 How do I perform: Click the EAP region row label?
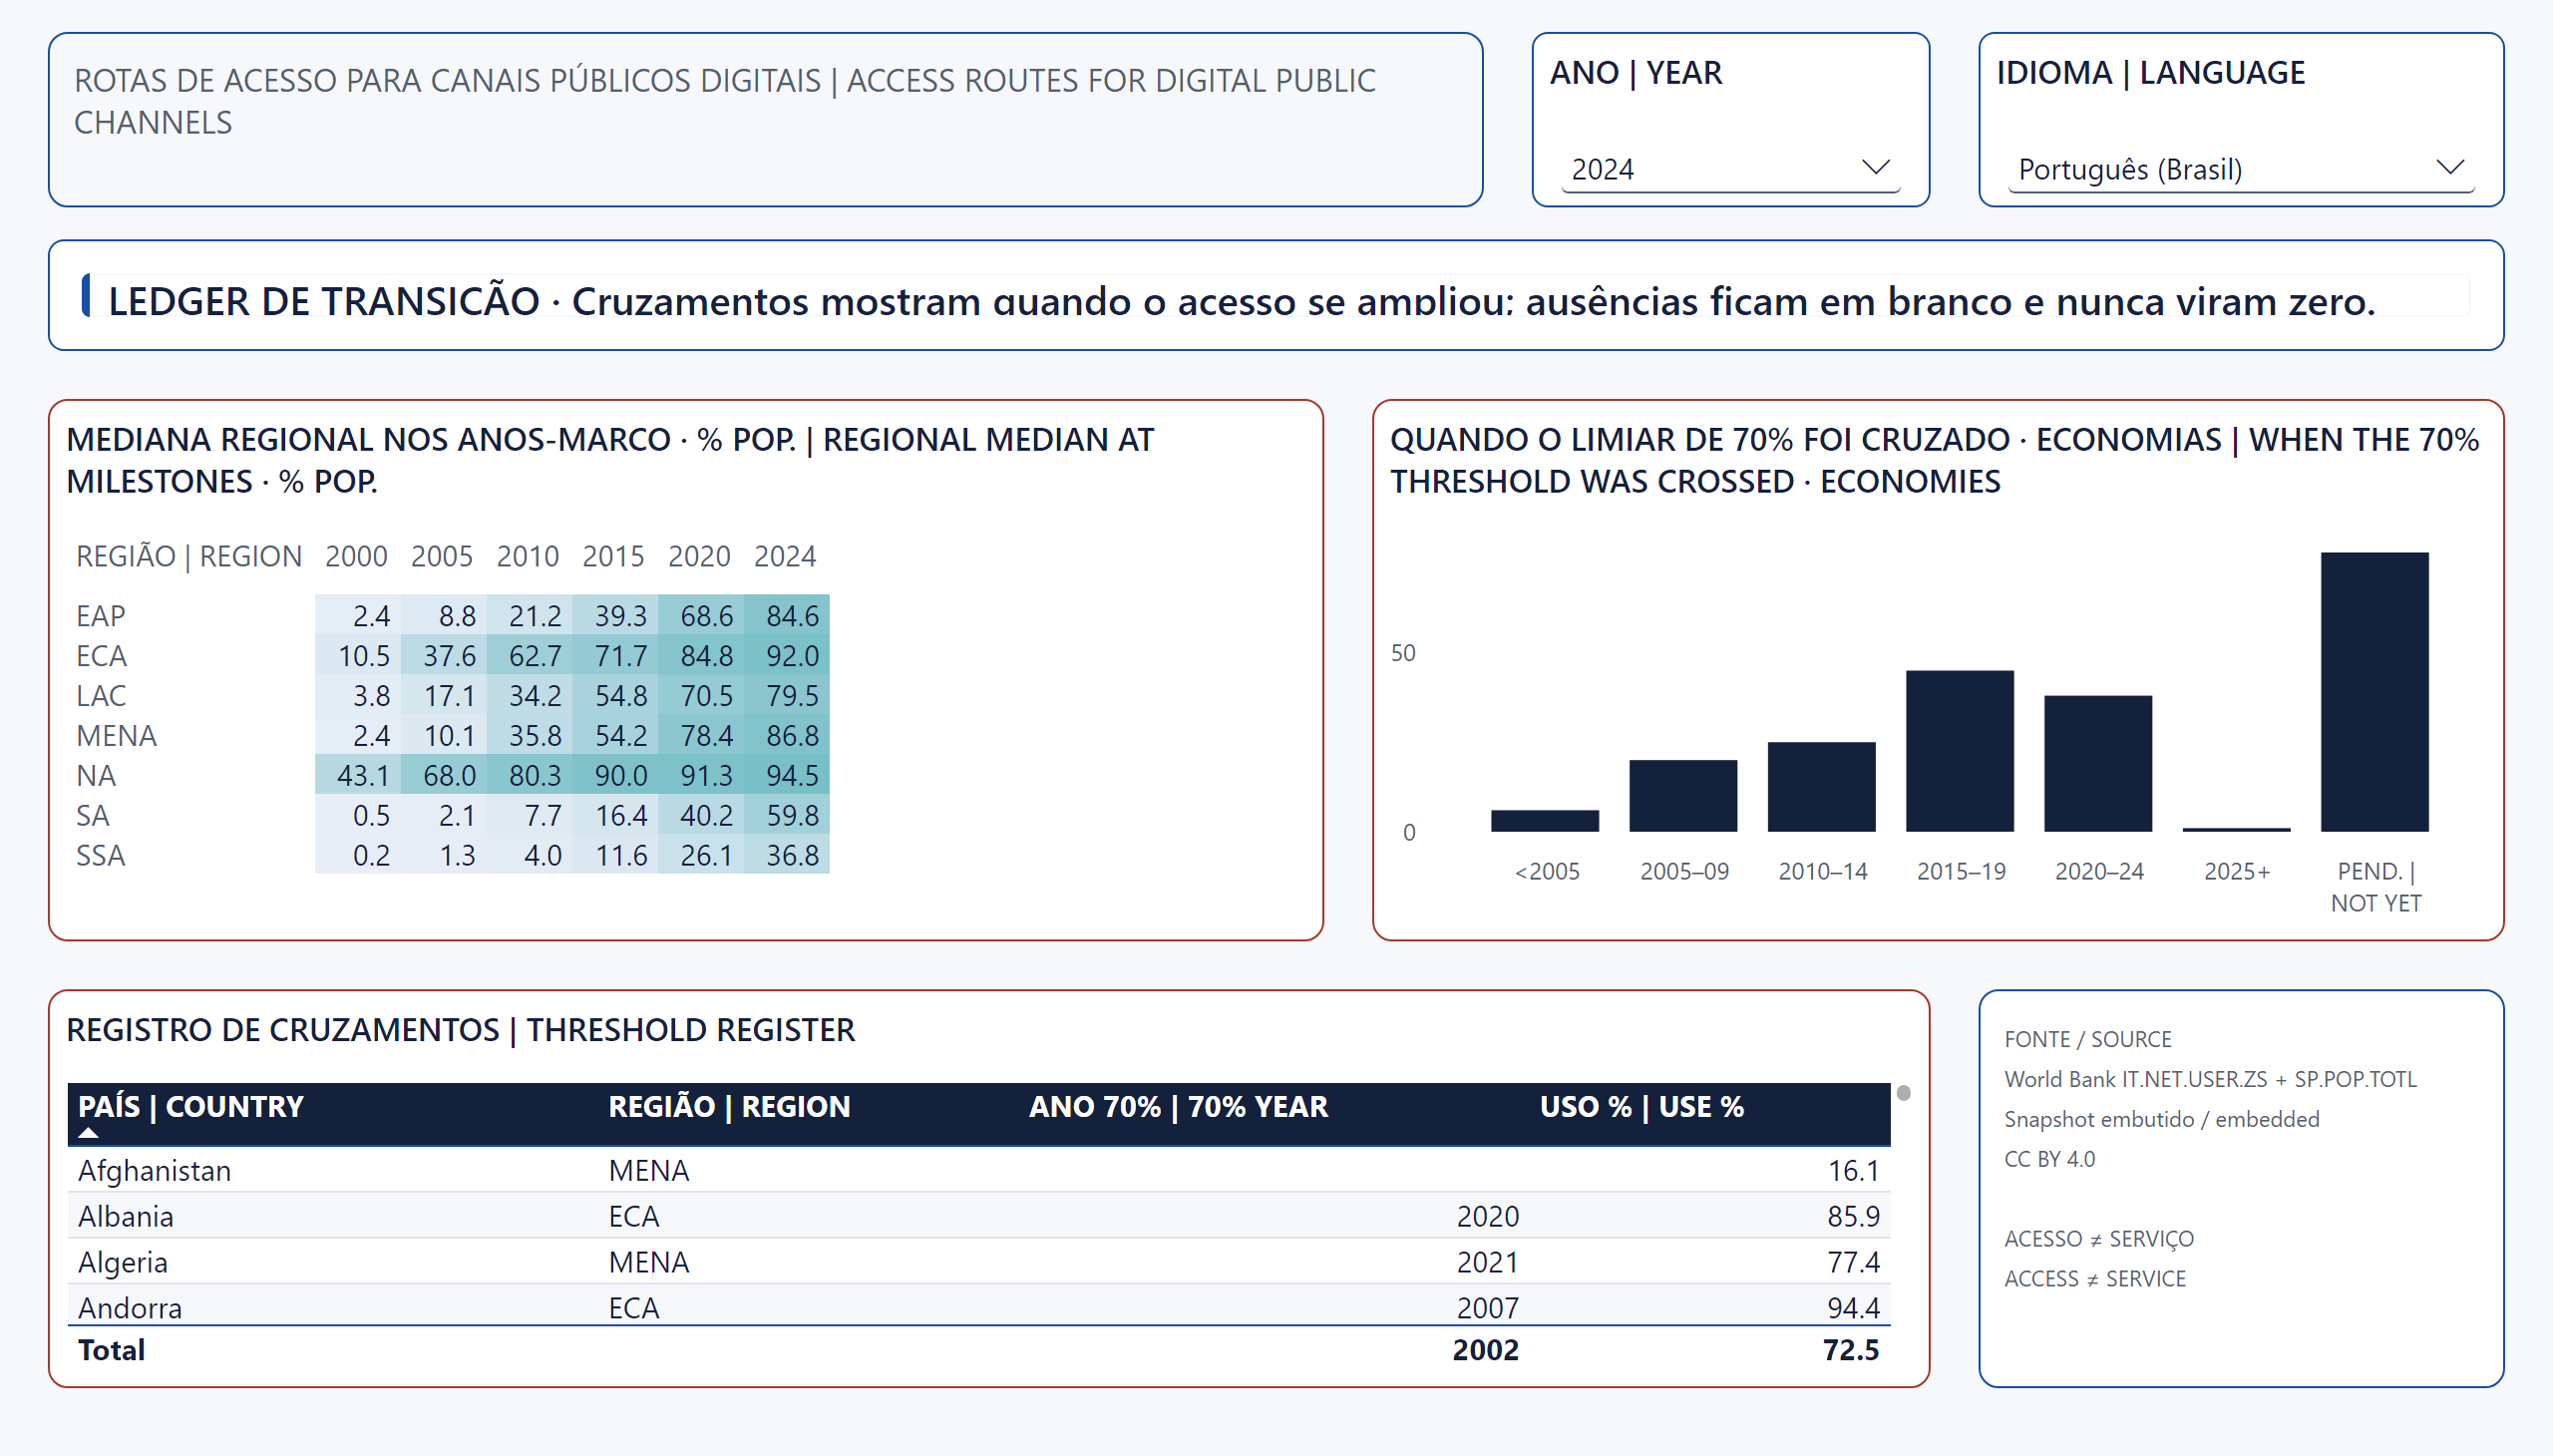coord(101,615)
